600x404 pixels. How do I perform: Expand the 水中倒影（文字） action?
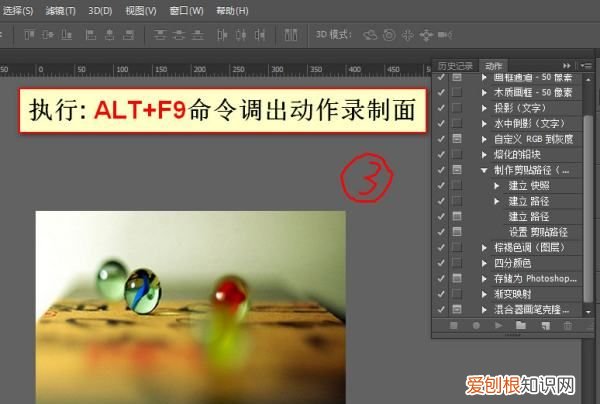click(x=484, y=124)
